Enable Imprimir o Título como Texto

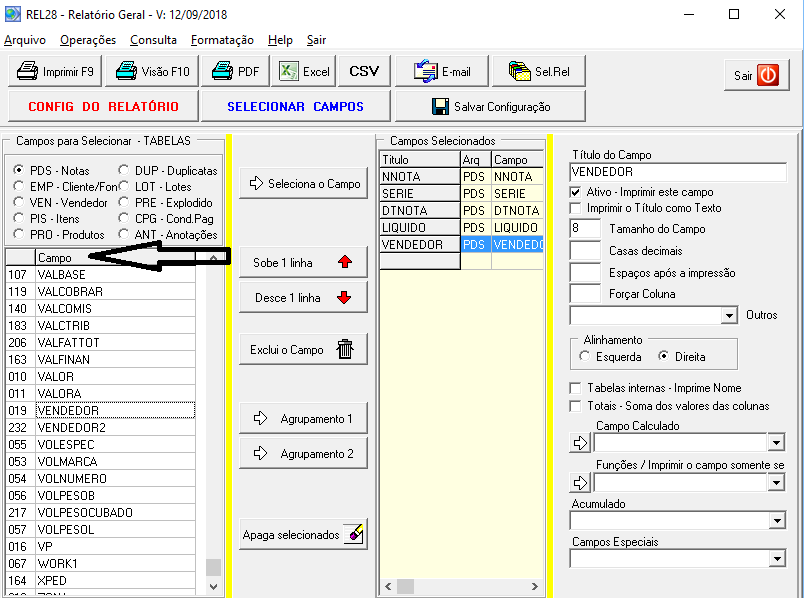pyautogui.click(x=575, y=208)
